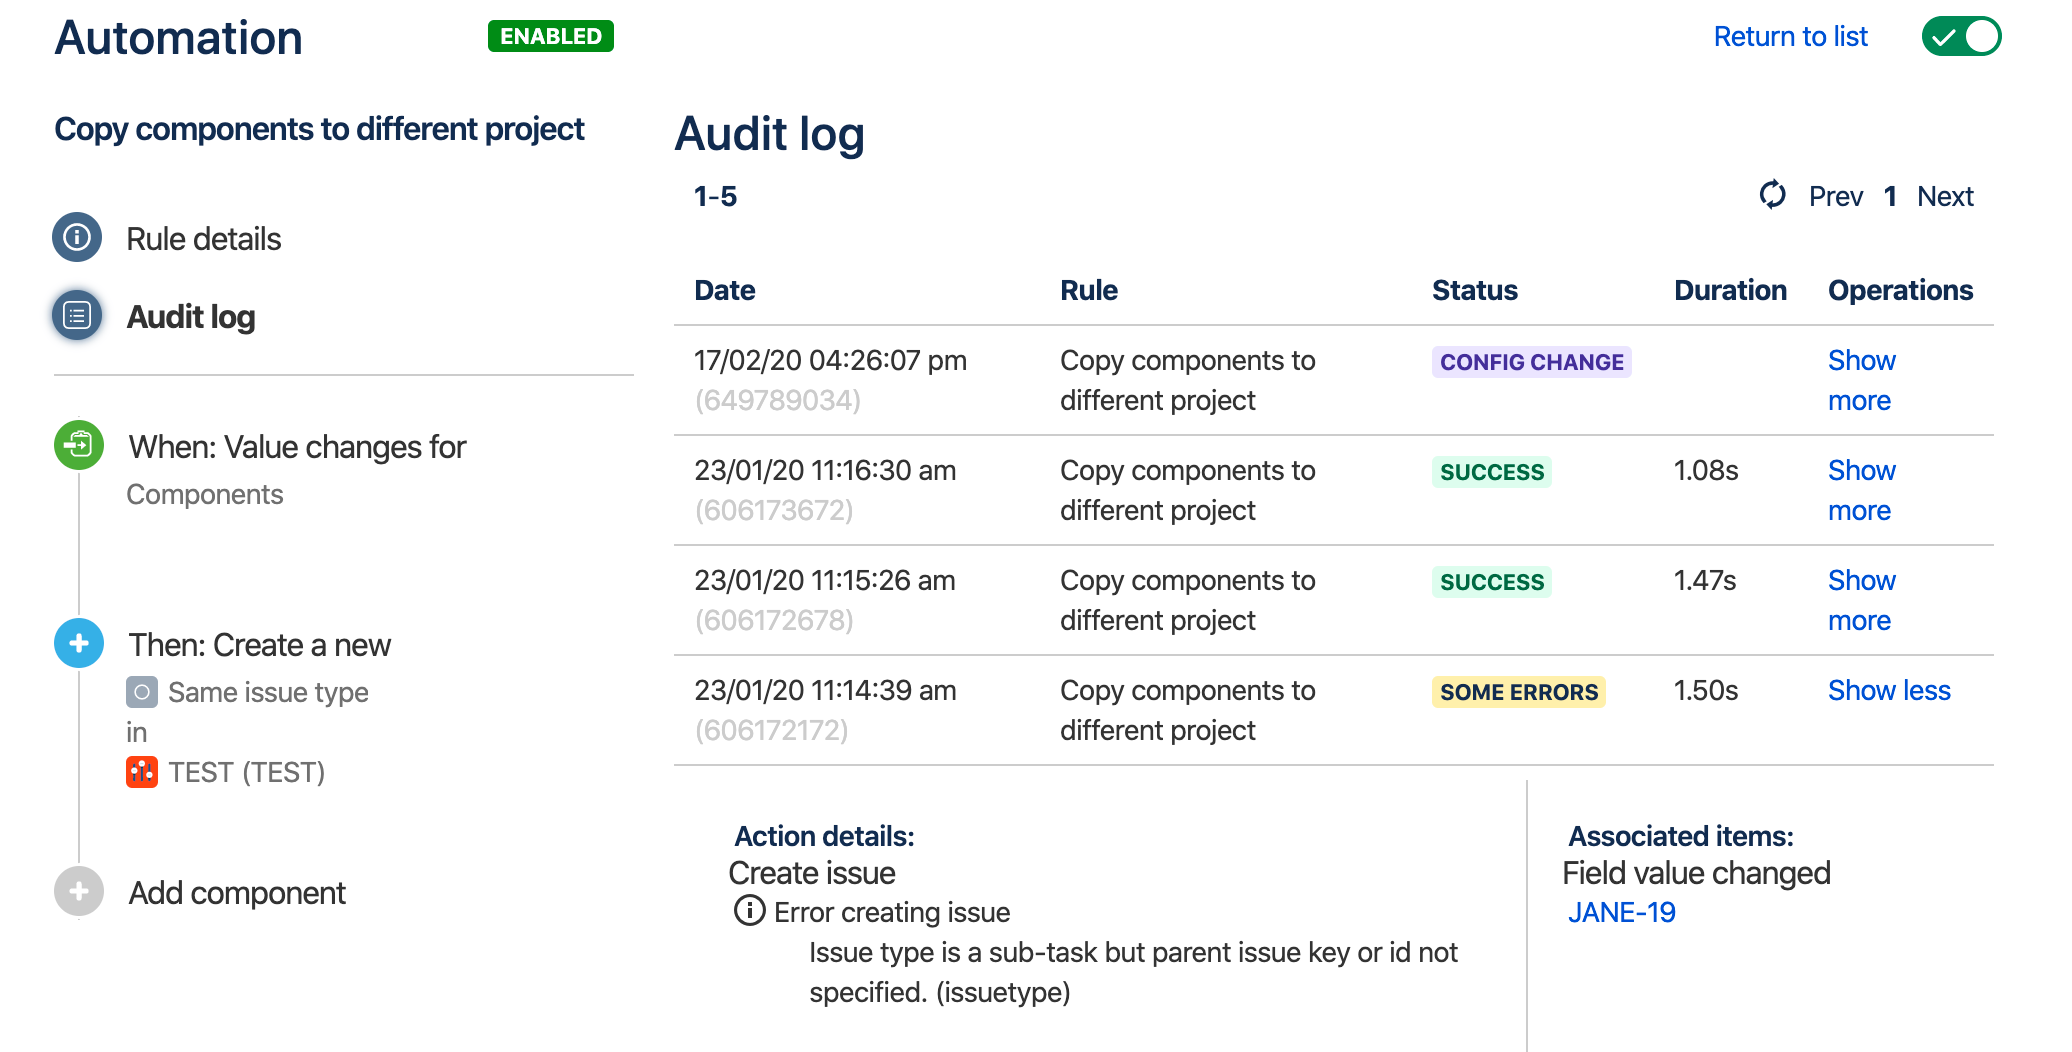Screen dimensions: 2072x1052
Task: Expand Show more for the CONFIG CHANGE entry
Action: click(1861, 380)
